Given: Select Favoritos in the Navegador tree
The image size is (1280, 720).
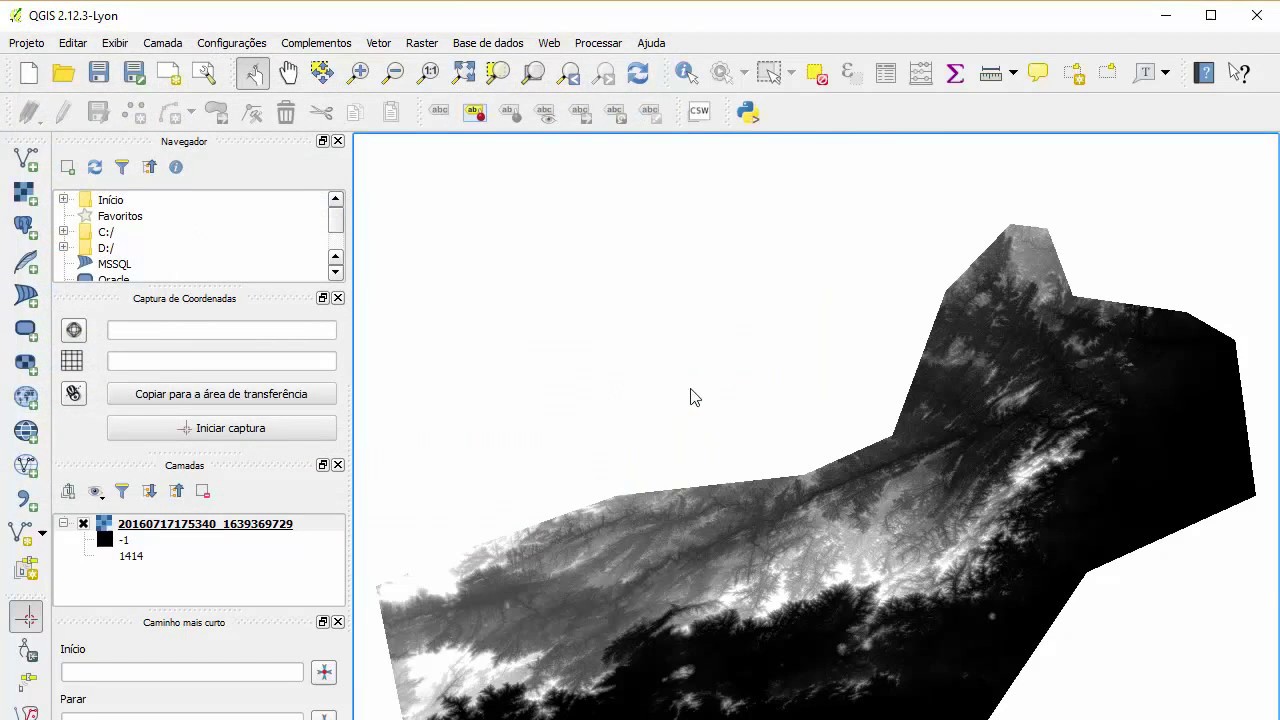Looking at the screenshot, I should (x=120, y=216).
